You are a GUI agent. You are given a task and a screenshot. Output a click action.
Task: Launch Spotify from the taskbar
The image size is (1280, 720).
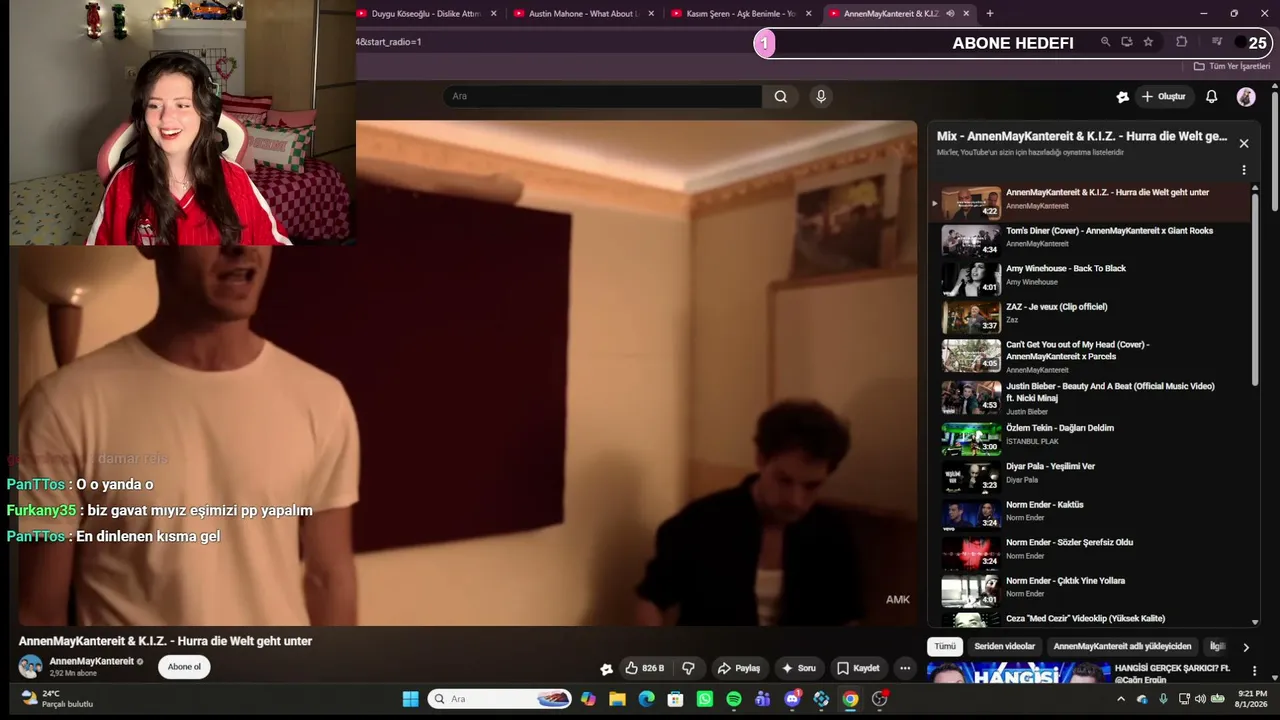[734, 699]
